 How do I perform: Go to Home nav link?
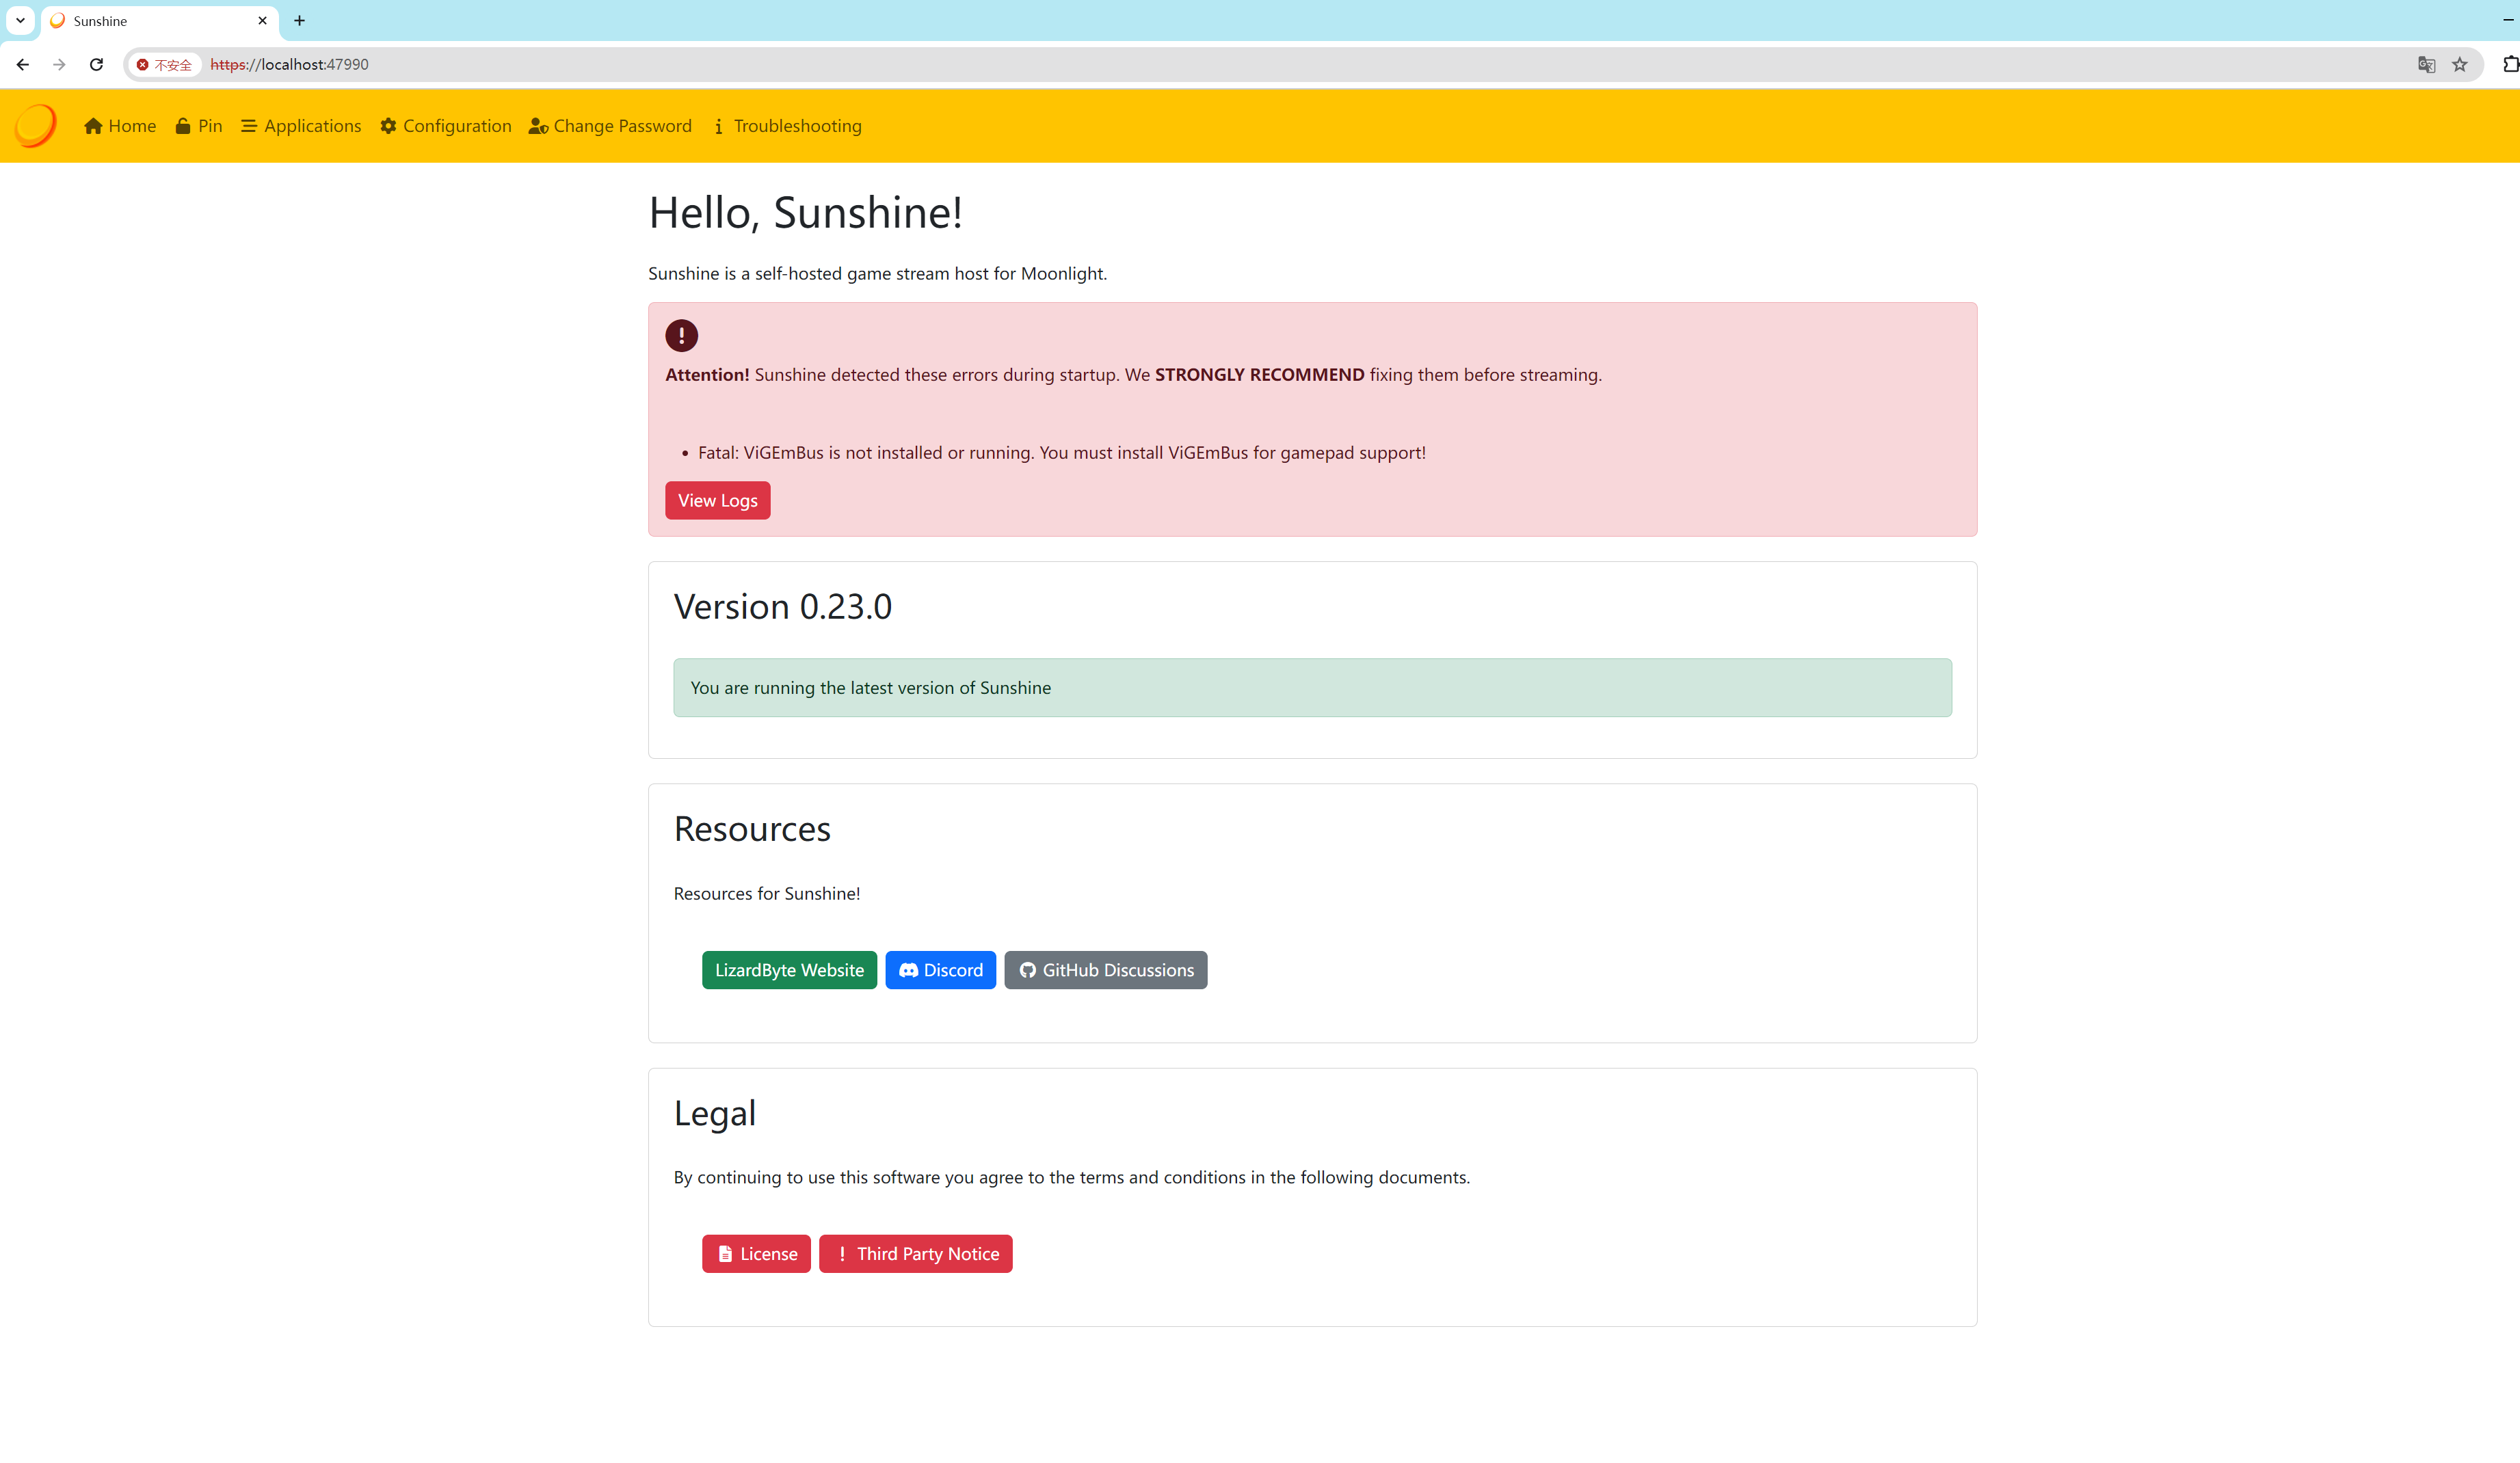[120, 126]
